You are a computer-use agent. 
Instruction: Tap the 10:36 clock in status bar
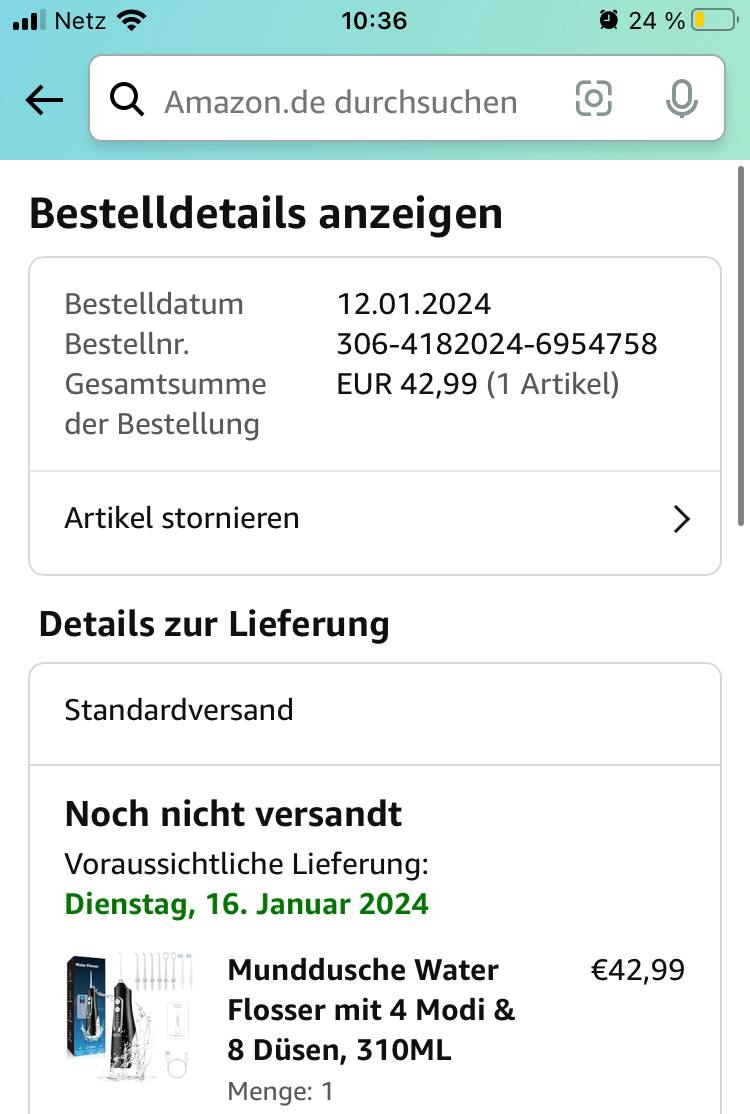pos(374,21)
